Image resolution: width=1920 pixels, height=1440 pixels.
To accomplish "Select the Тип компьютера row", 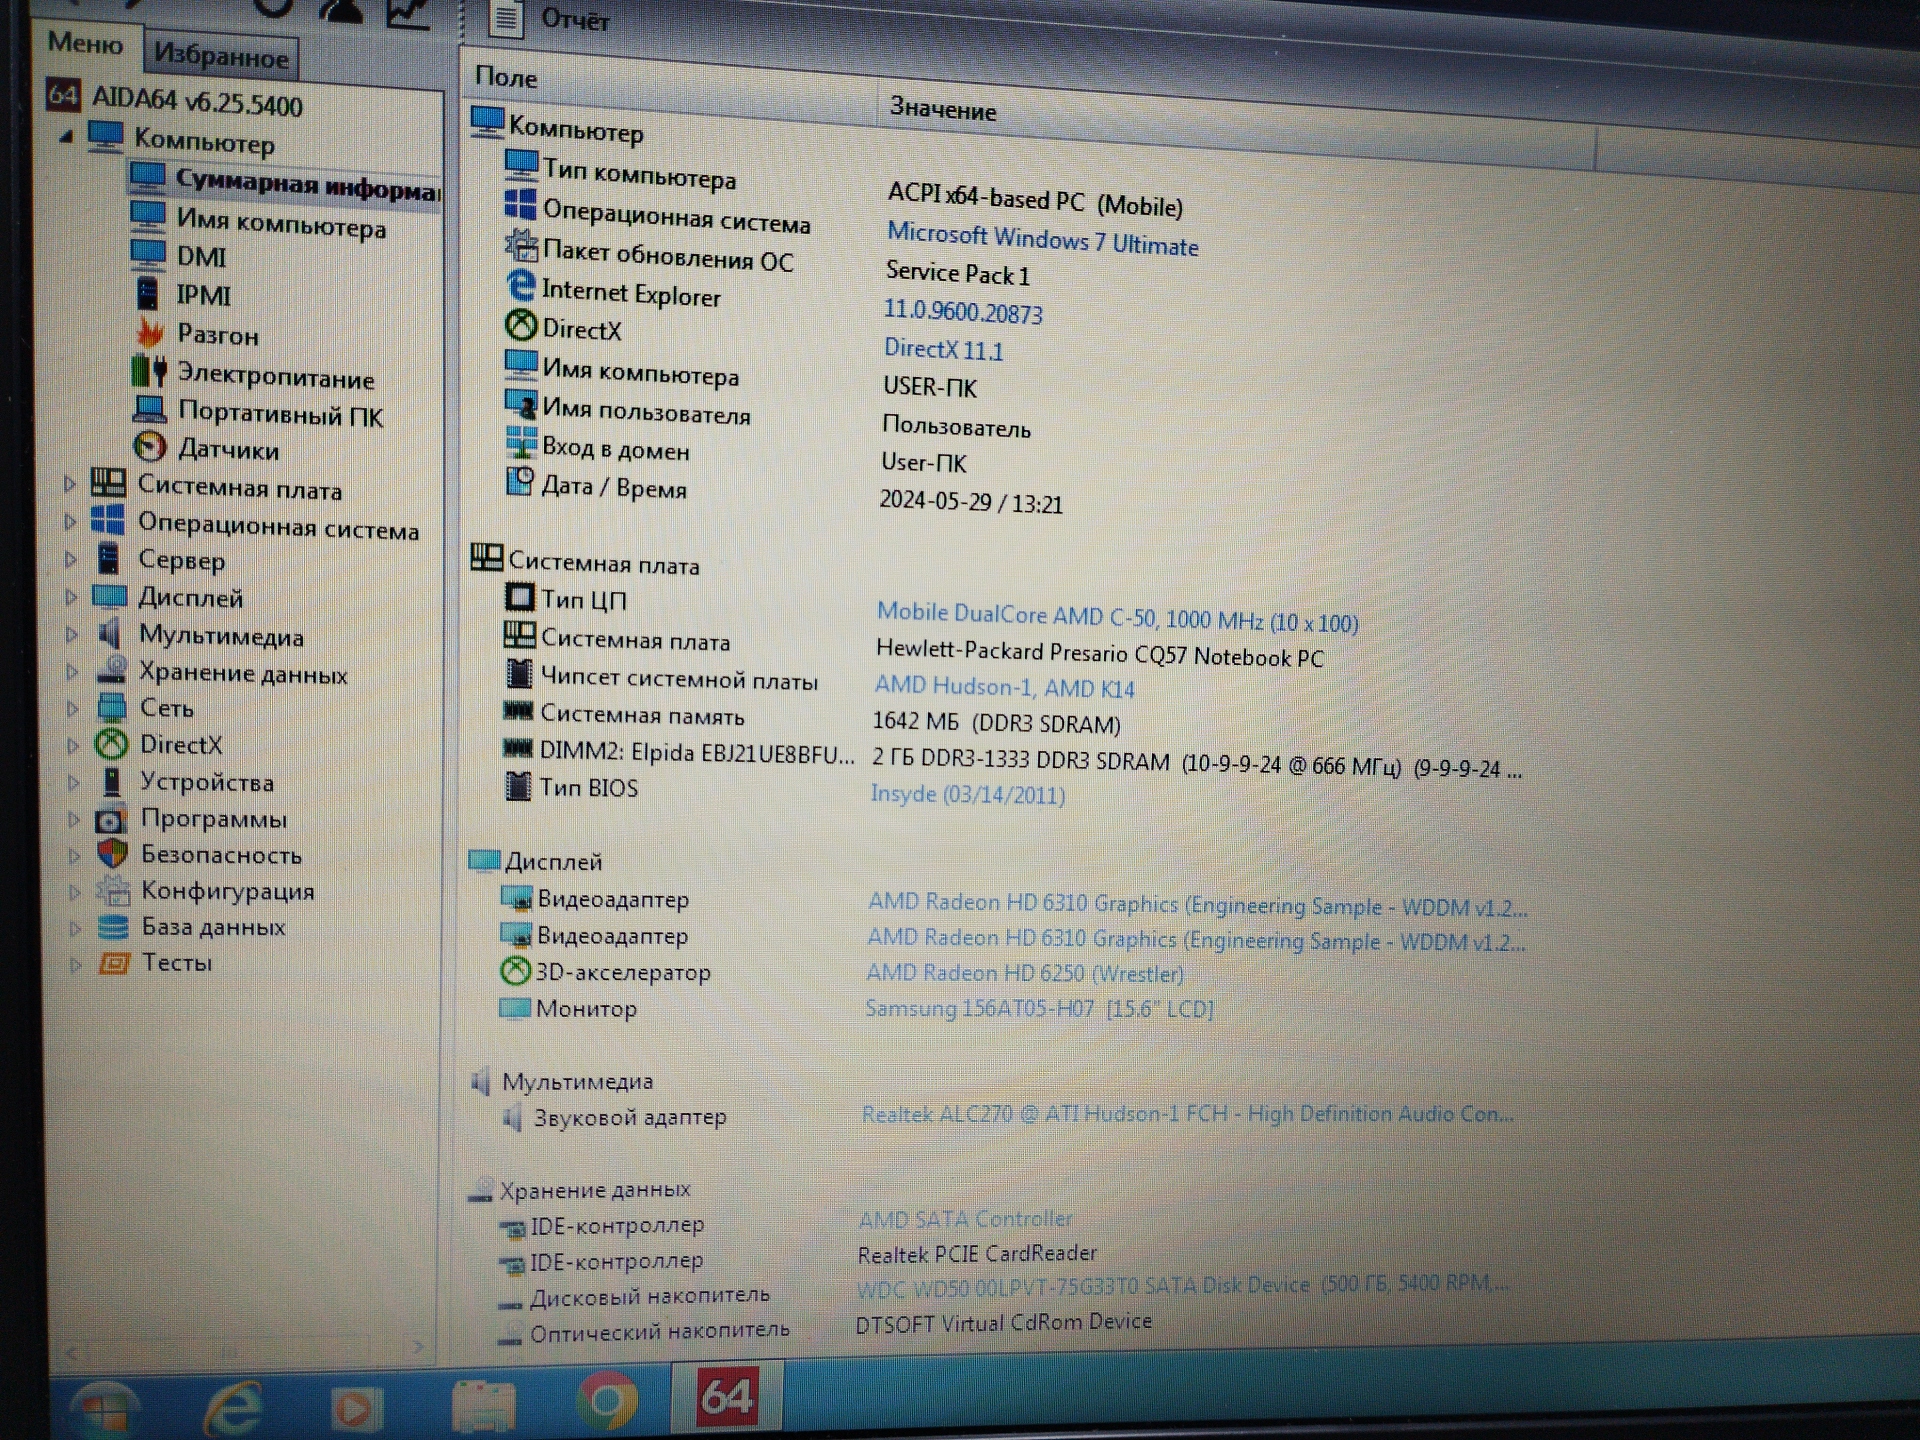I will tap(843, 188).
